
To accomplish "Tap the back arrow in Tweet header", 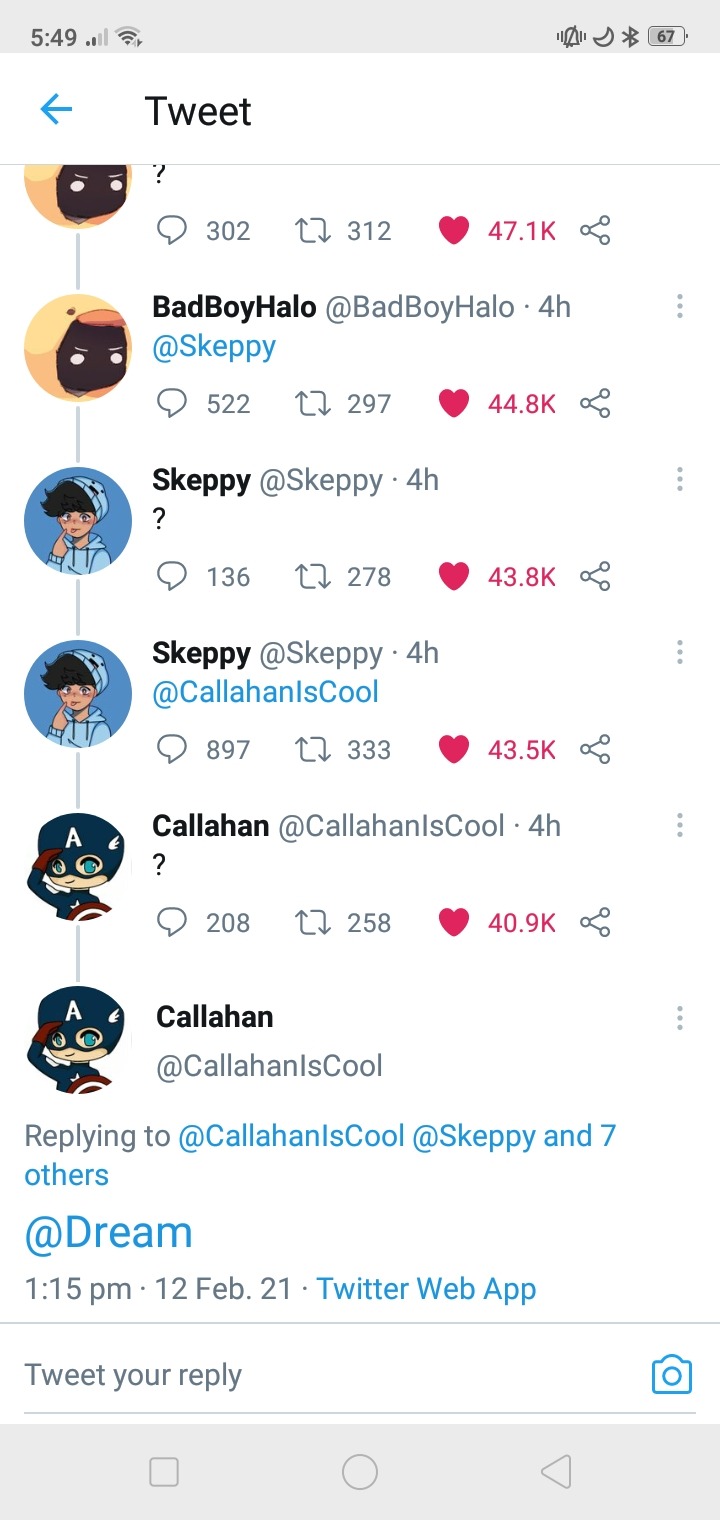I will (56, 109).
